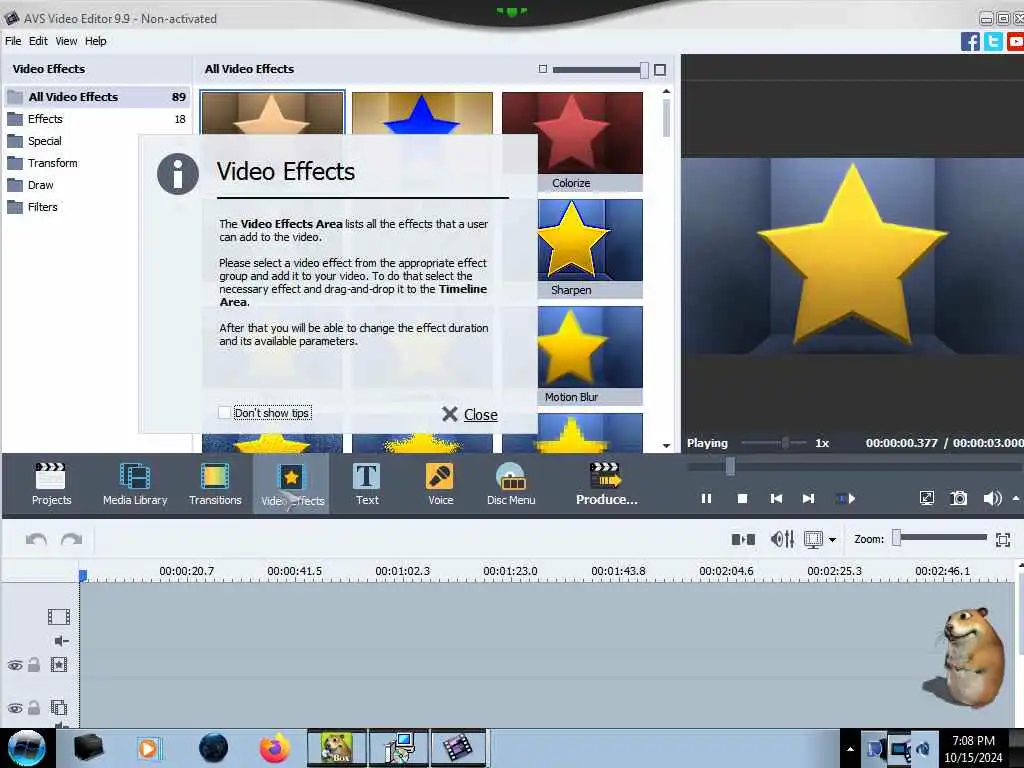Image resolution: width=1024 pixels, height=768 pixels.
Task: Close the Video Effects tip
Action: coord(470,414)
